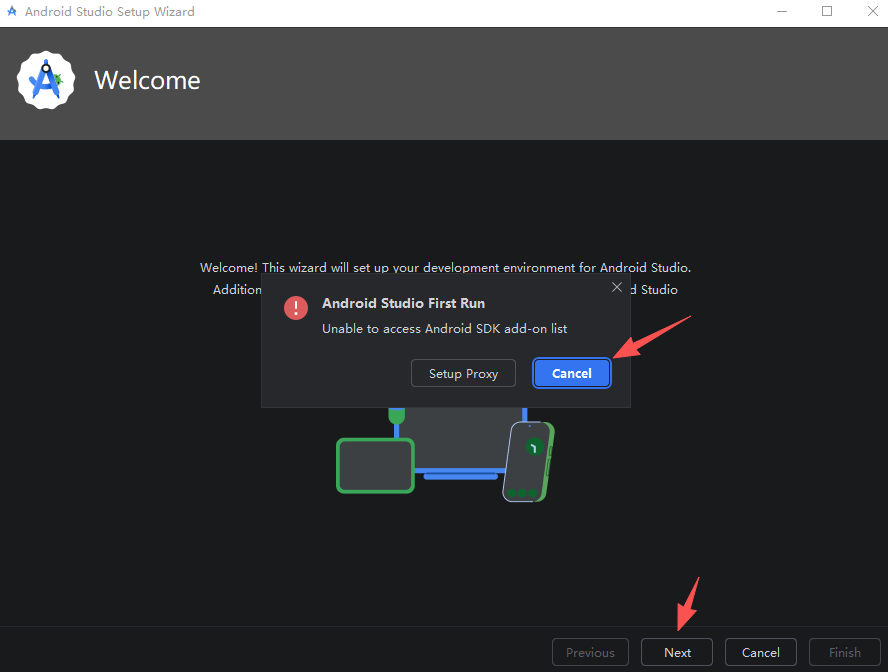
Task: Proceed with the Next wizard button
Action: click(x=677, y=652)
